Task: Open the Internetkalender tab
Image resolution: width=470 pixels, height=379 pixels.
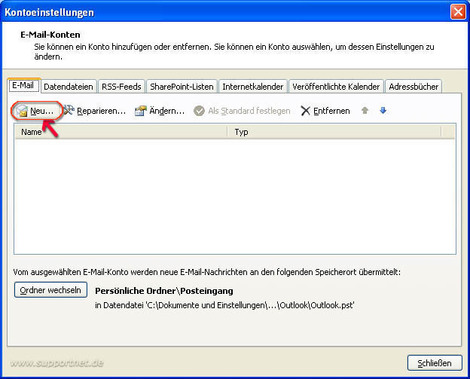Action: pyautogui.click(x=253, y=87)
